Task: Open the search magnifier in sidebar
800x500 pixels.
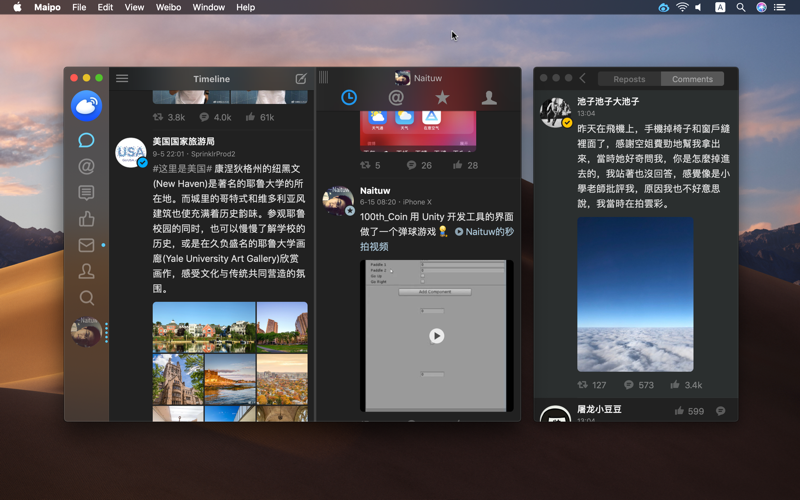Action: click(86, 297)
